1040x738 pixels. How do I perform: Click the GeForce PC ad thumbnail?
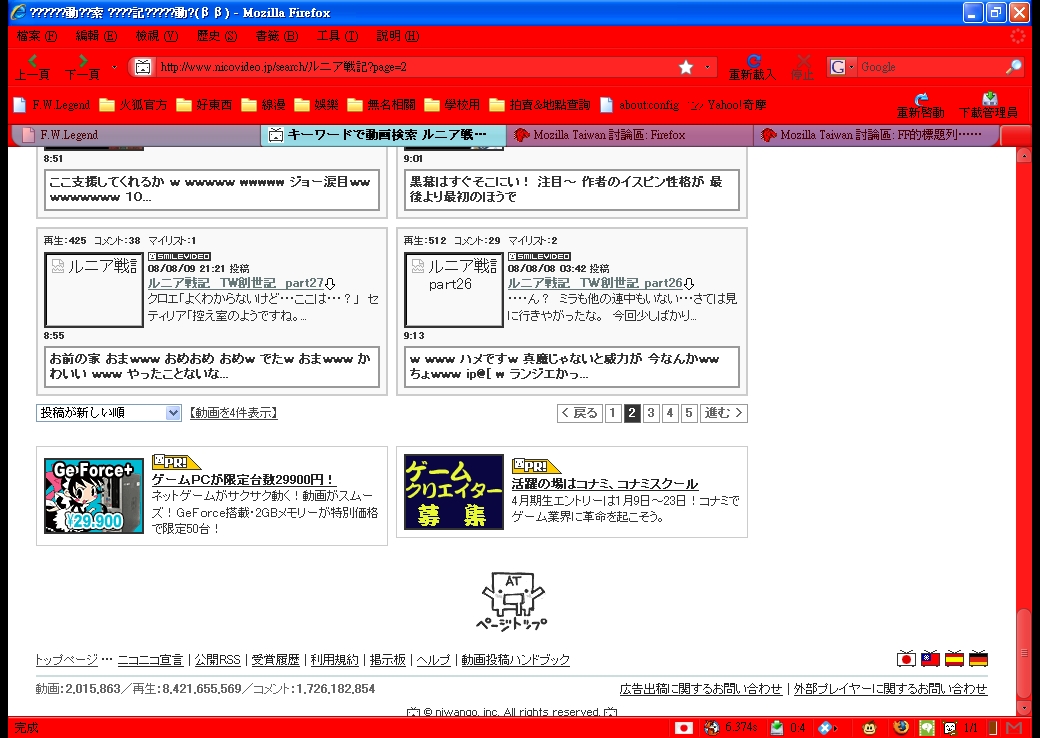(94, 495)
